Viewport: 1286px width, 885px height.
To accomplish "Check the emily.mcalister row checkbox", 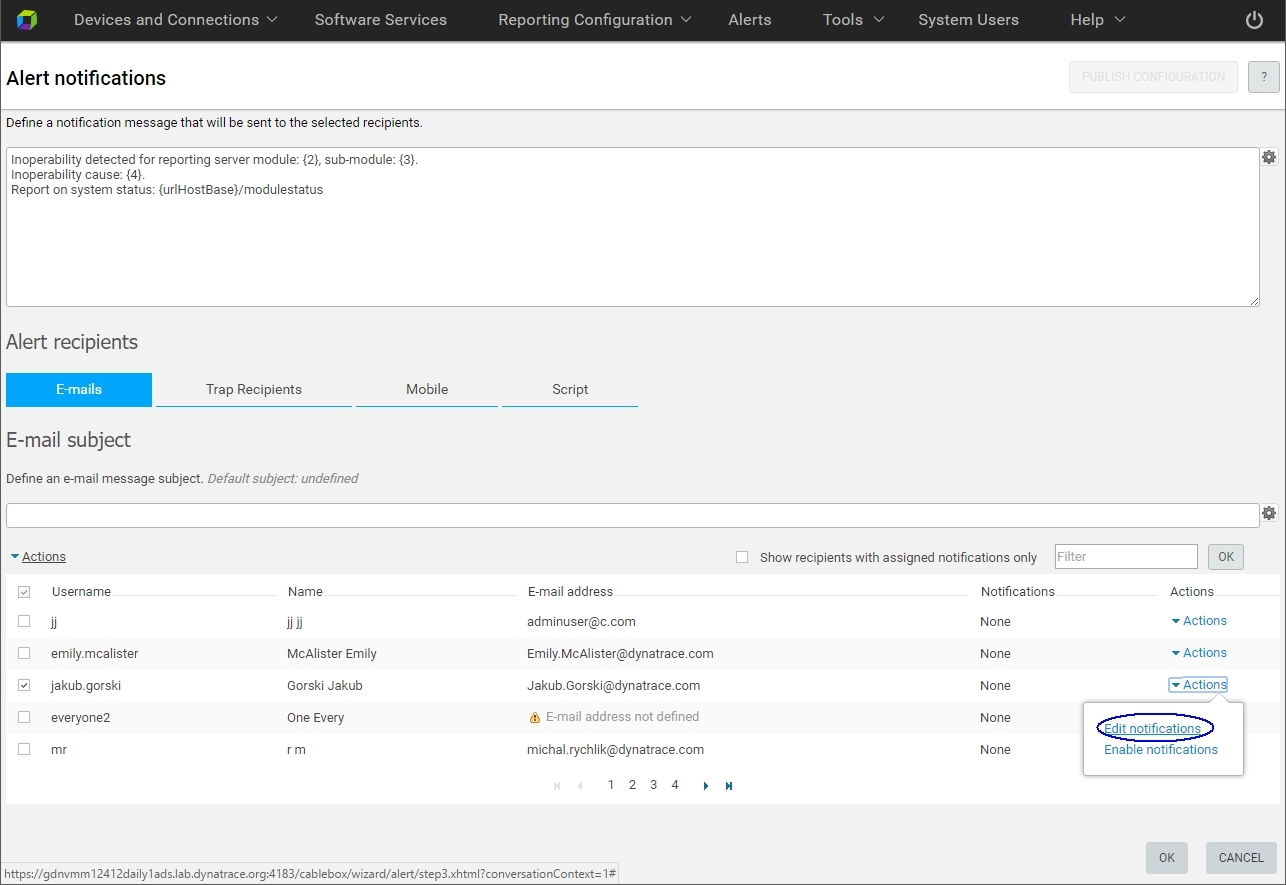I will 24,653.
